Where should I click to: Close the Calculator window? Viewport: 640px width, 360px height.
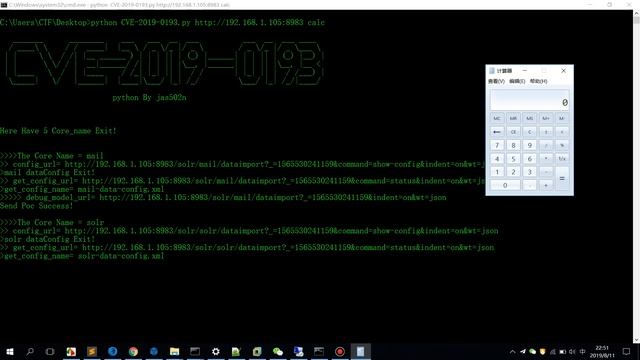coord(564,71)
